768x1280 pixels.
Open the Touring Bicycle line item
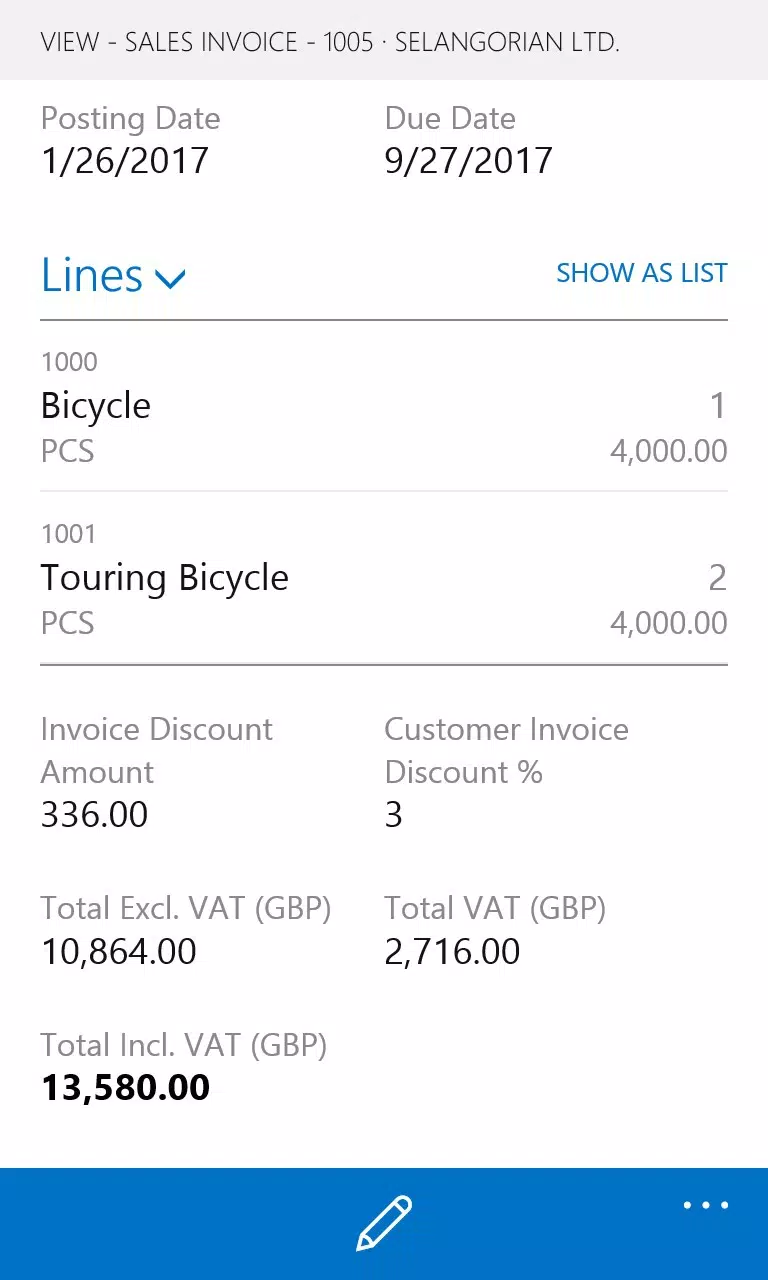click(384, 578)
